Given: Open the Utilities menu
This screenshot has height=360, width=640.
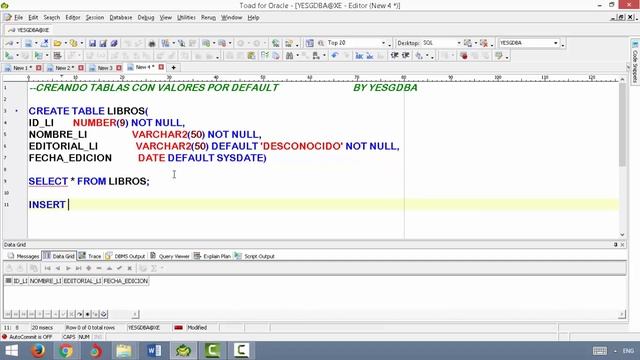Looking at the screenshot, I should pyautogui.click(x=186, y=18).
